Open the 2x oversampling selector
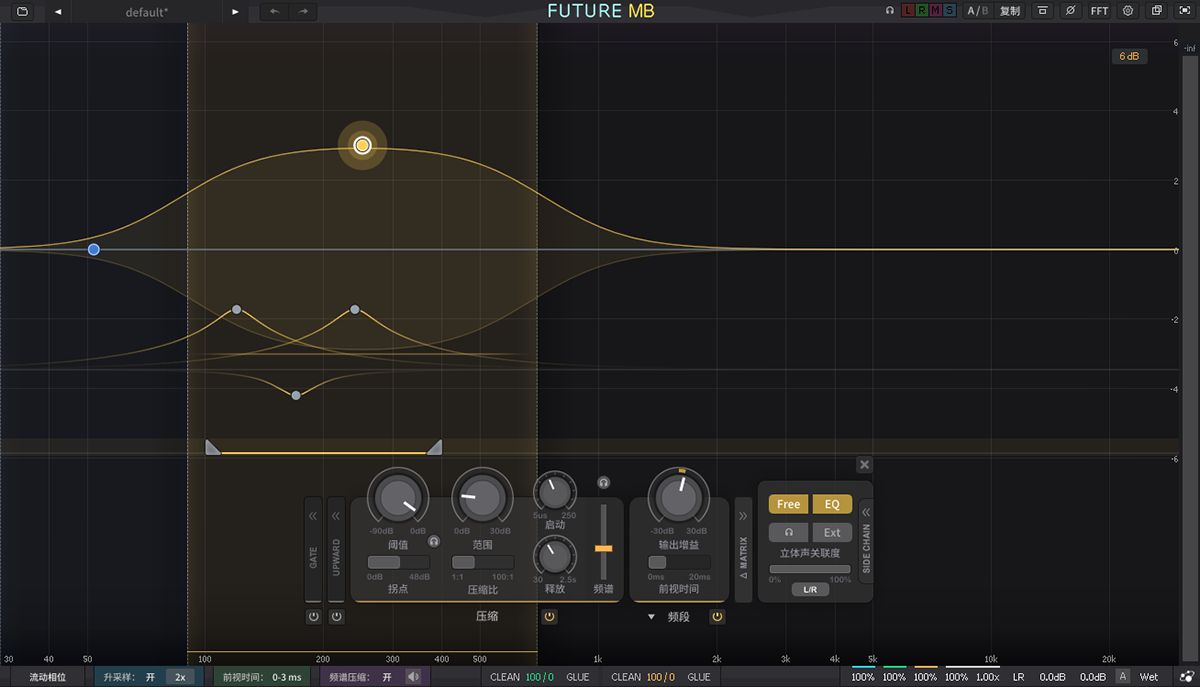Viewport: 1200px width, 687px height. pos(180,677)
